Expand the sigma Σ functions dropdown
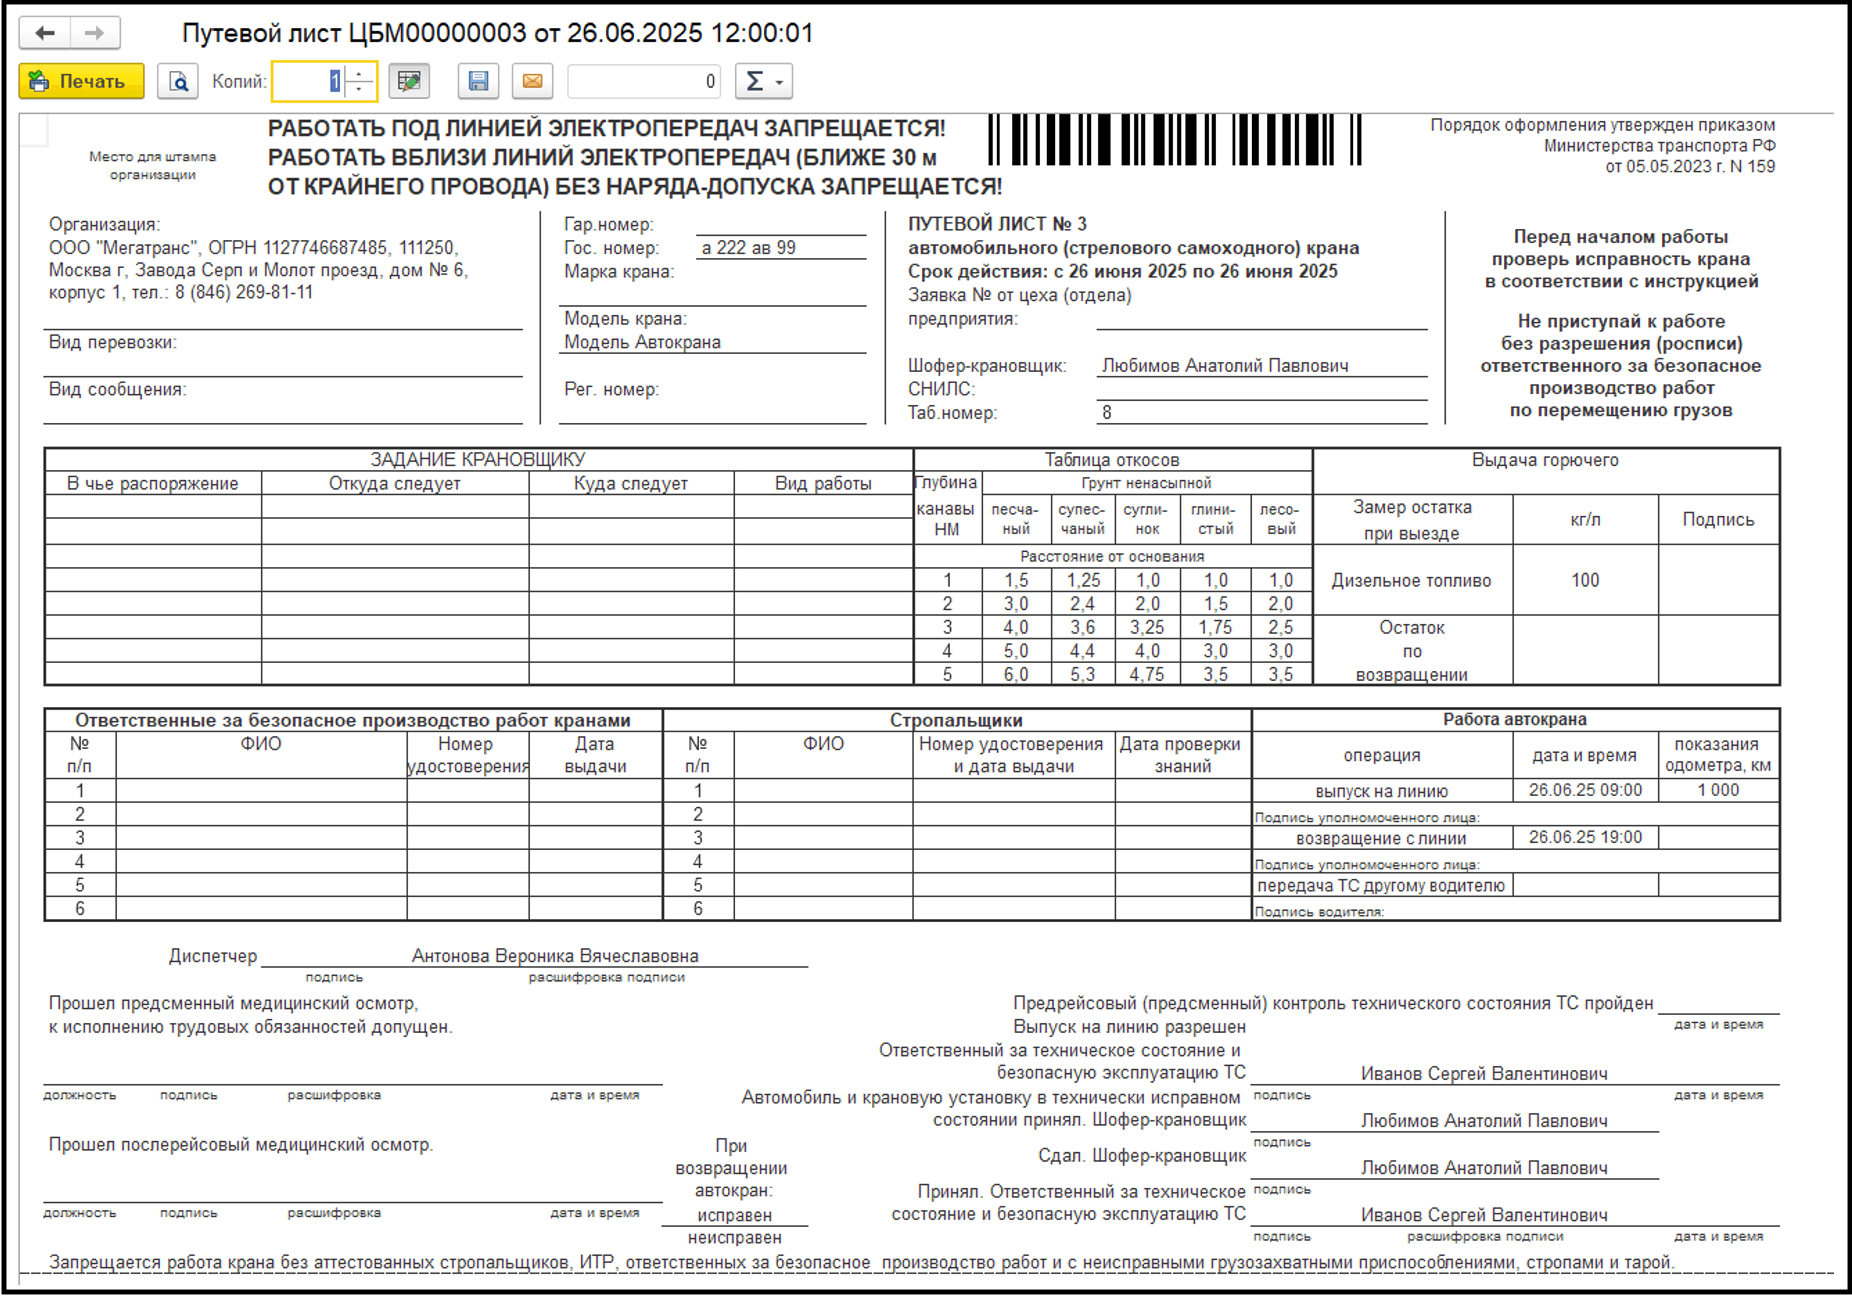The width and height of the screenshot is (1852, 1296). [x=764, y=81]
